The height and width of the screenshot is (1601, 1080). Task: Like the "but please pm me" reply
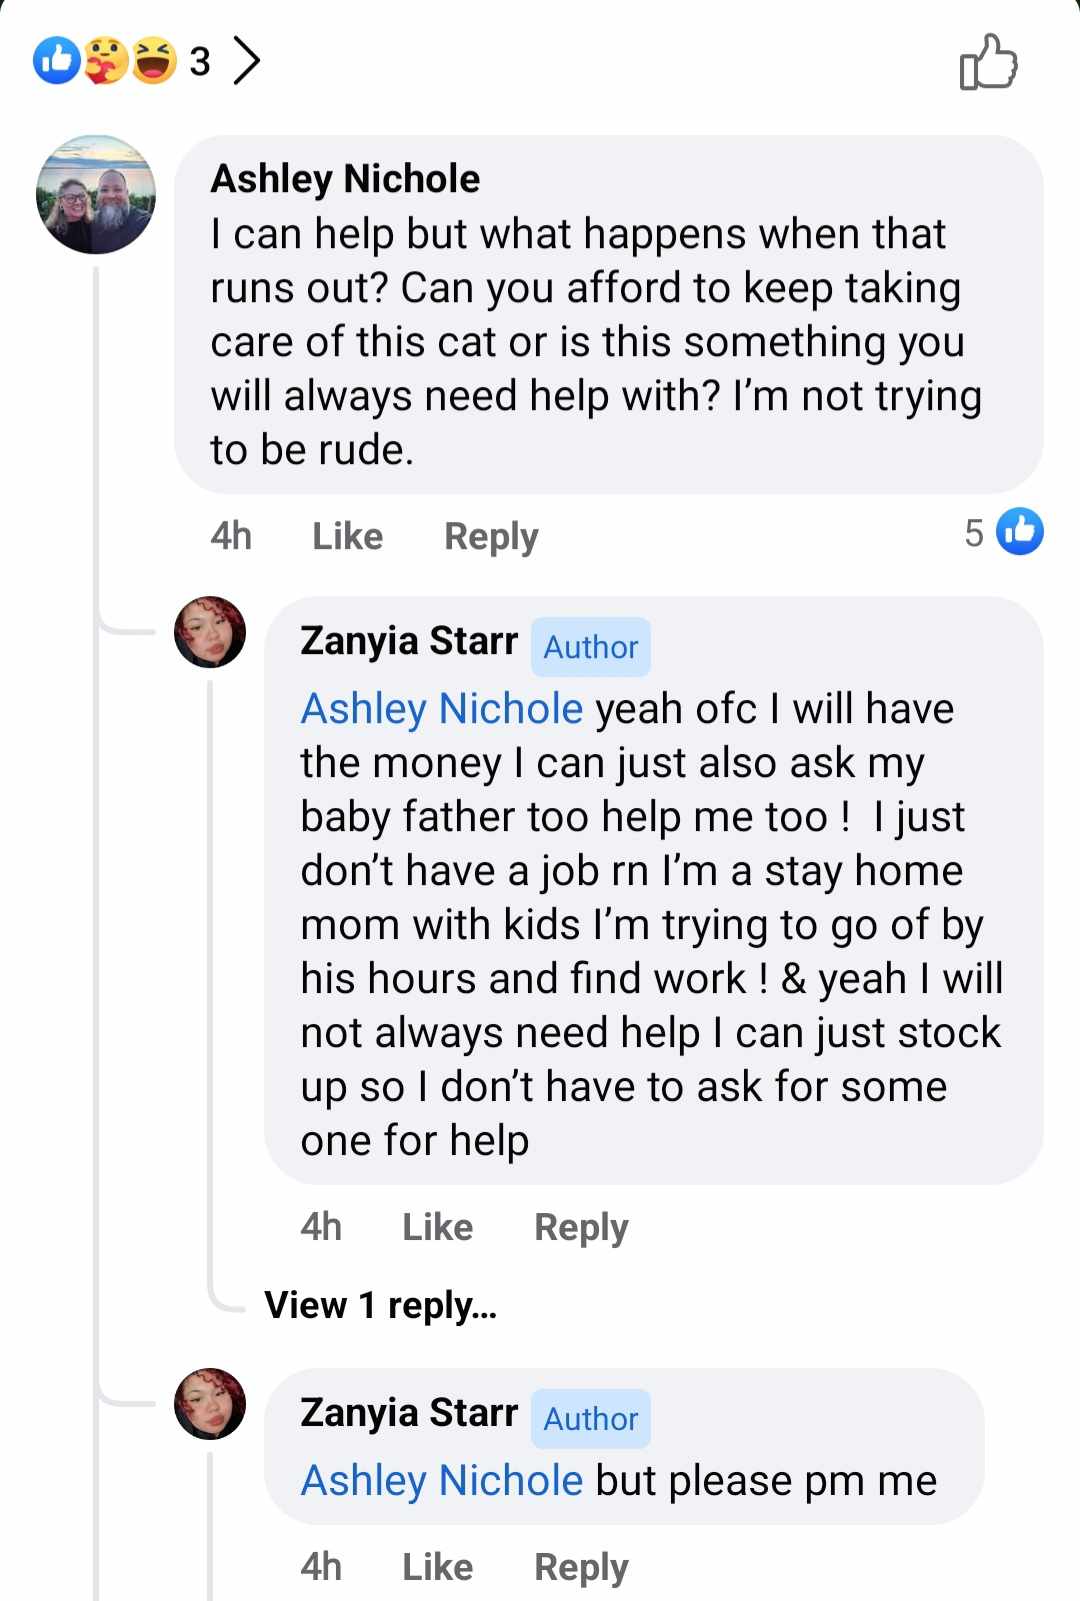[x=437, y=1567]
